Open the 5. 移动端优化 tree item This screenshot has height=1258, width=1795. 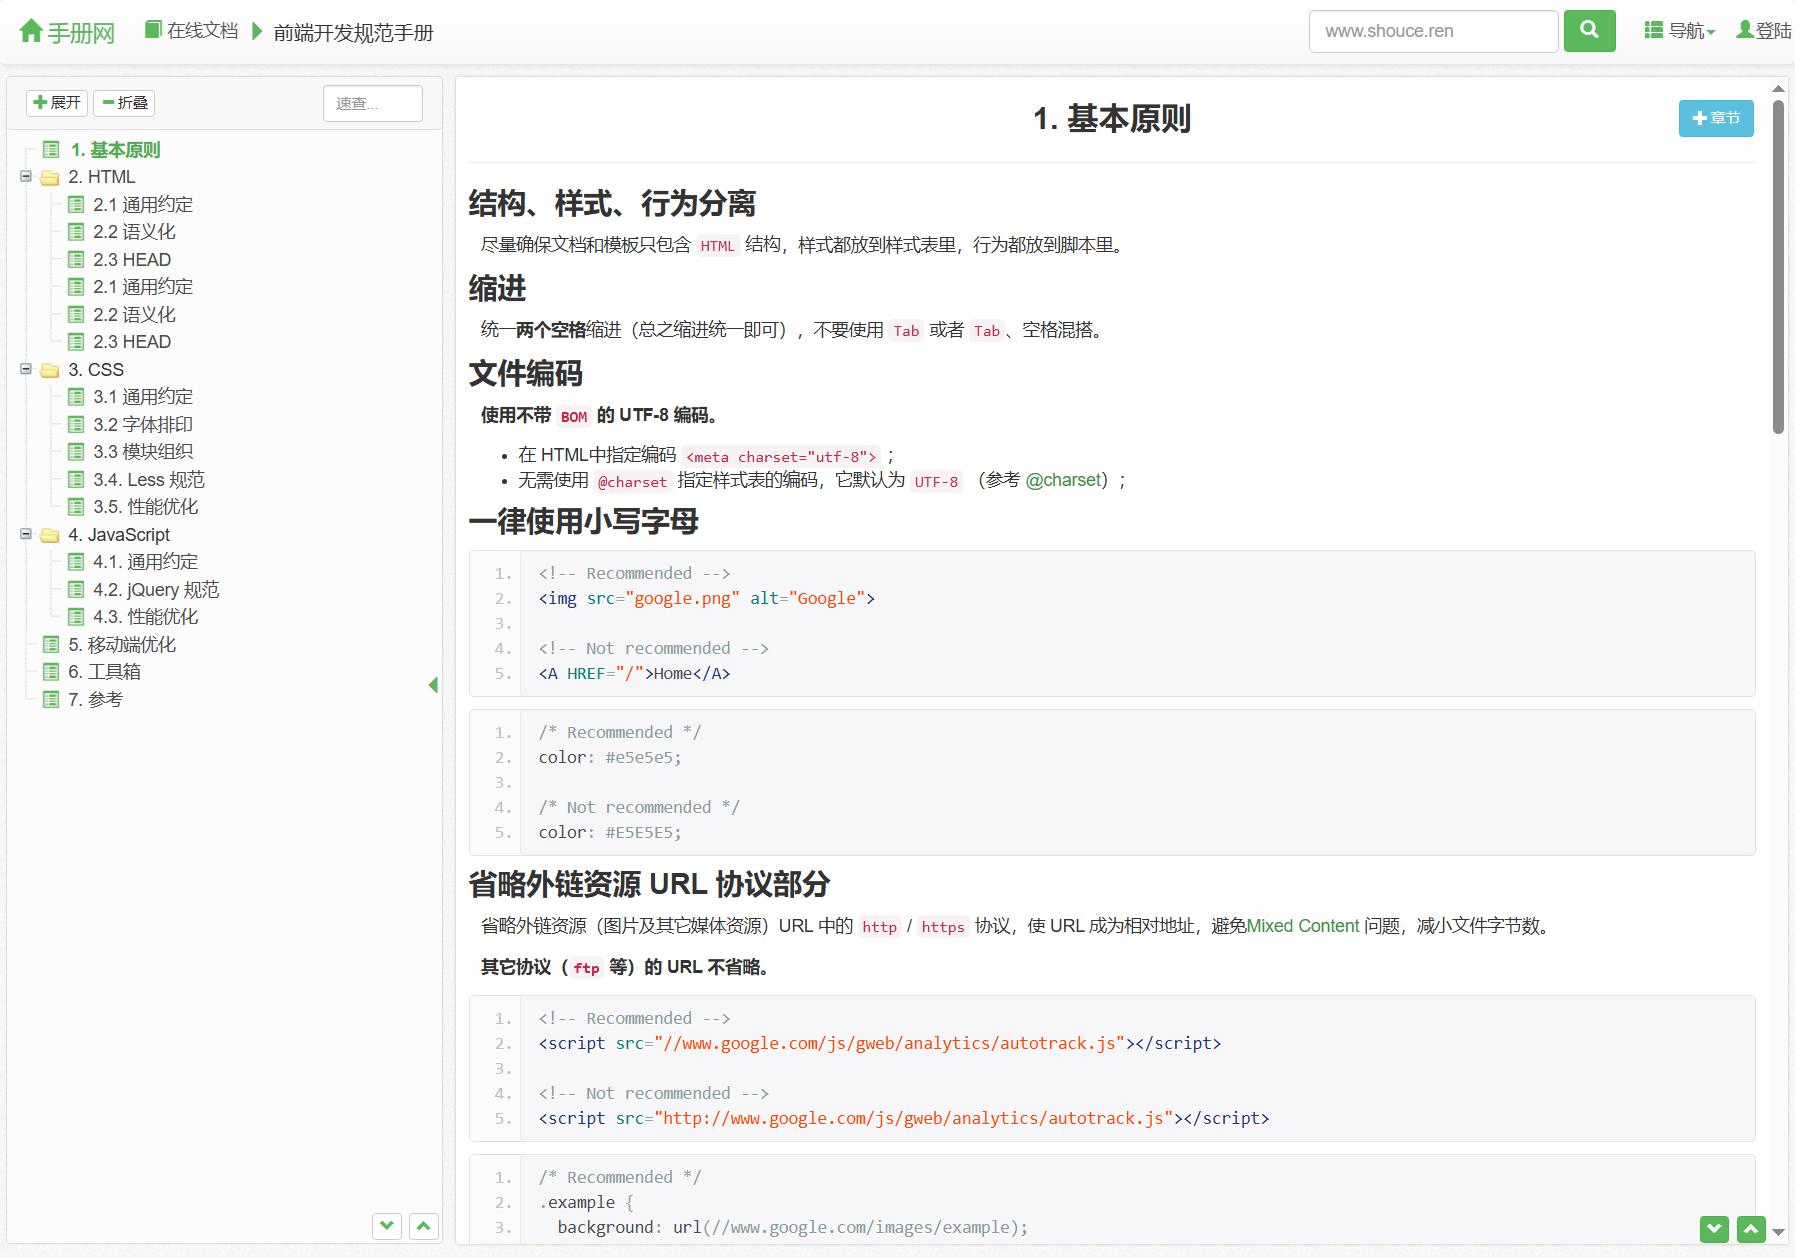click(x=122, y=645)
